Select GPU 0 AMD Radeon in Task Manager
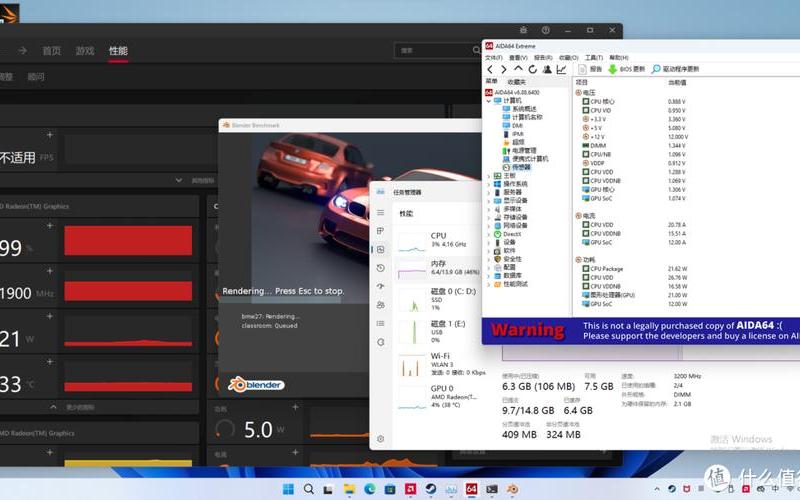 tap(439, 396)
